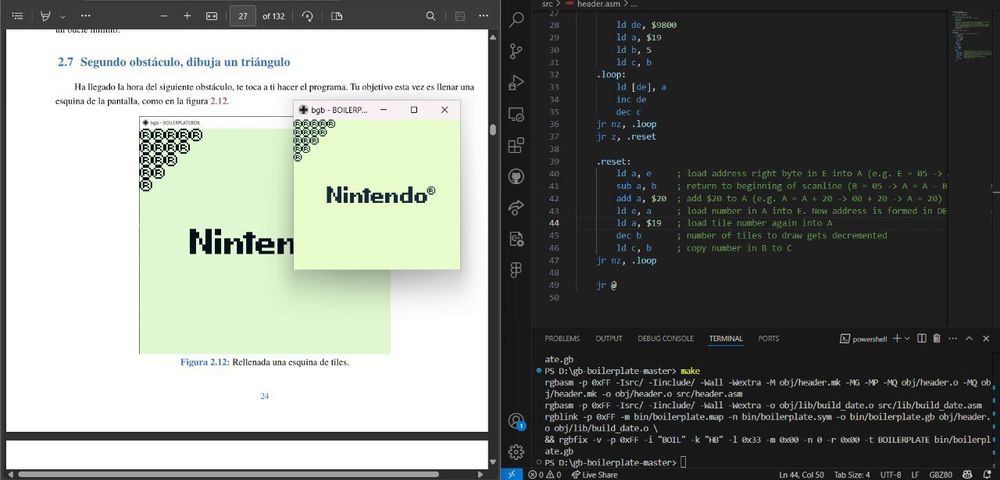Open VS Code Accounts menu
1000x480 pixels.
pos(516,421)
